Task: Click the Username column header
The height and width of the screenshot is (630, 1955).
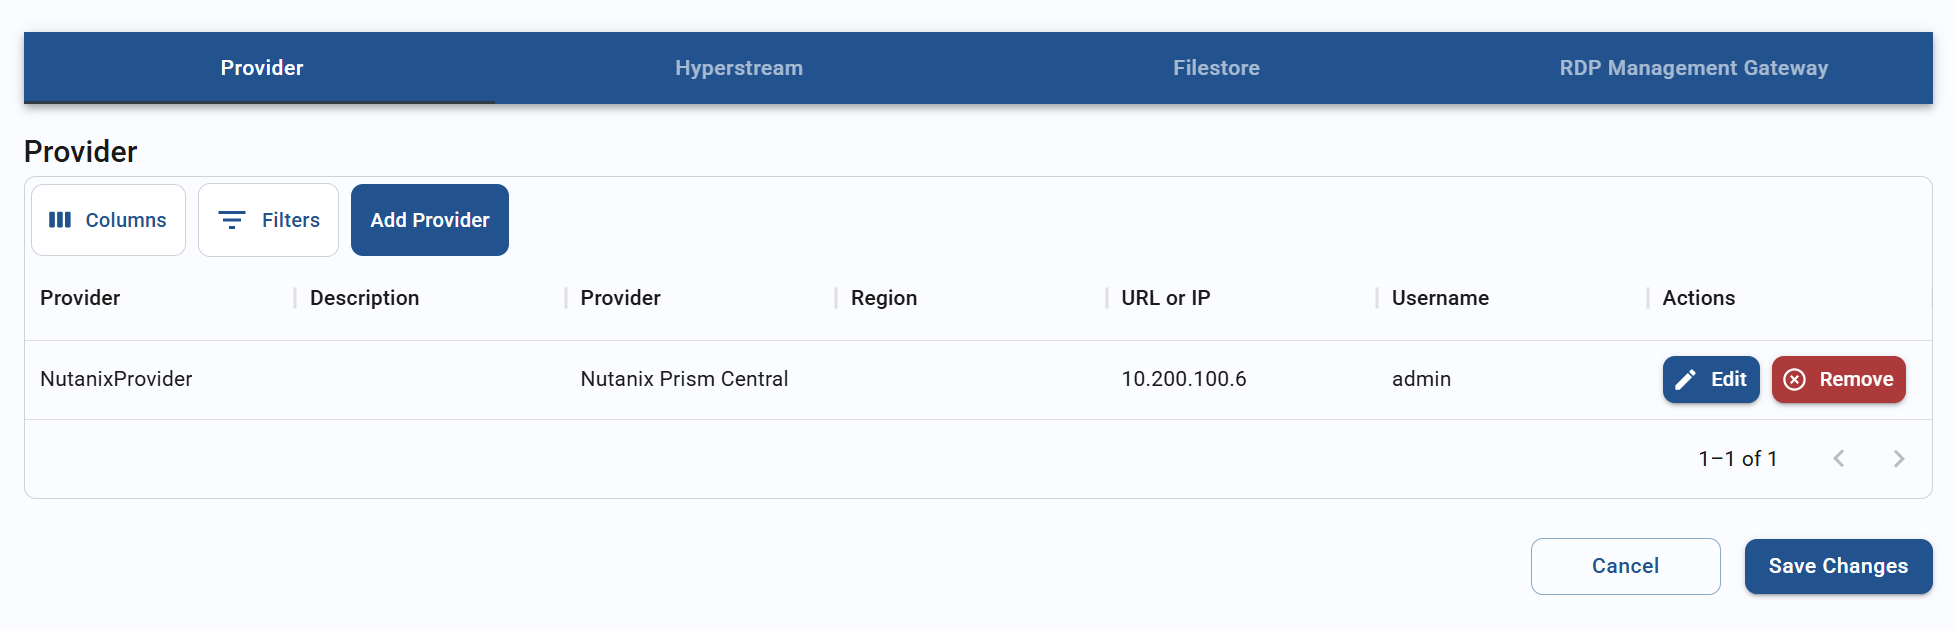Action: tap(1439, 297)
